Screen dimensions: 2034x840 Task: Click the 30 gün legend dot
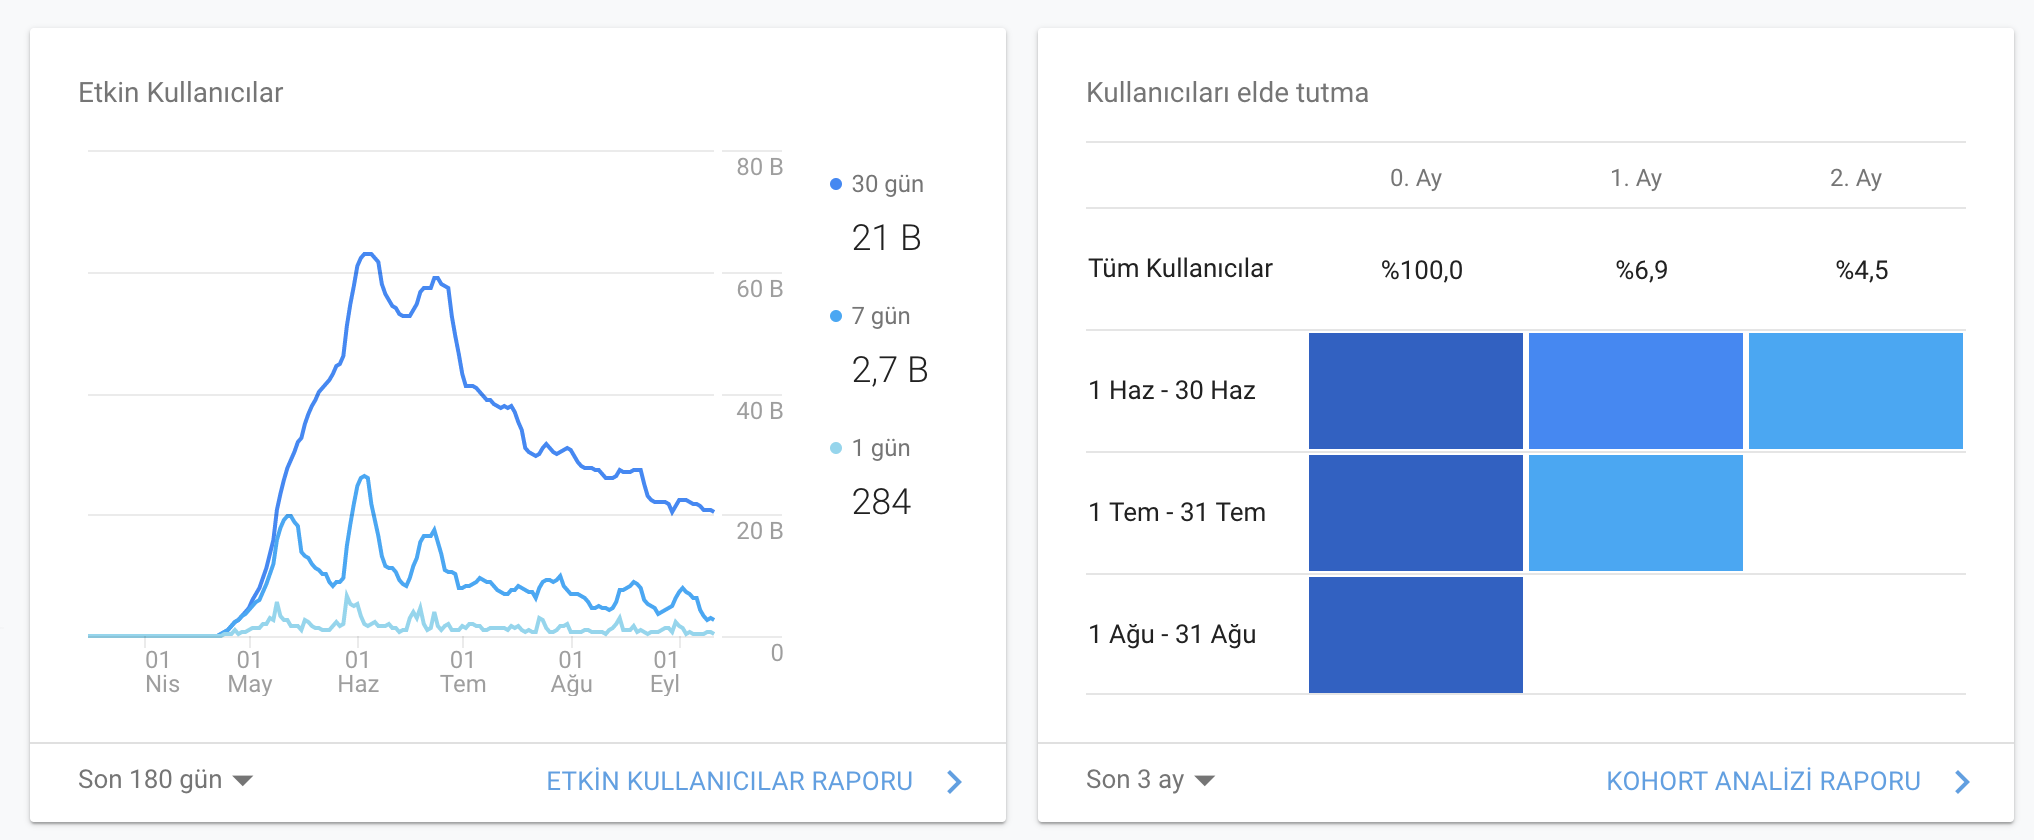[836, 184]
